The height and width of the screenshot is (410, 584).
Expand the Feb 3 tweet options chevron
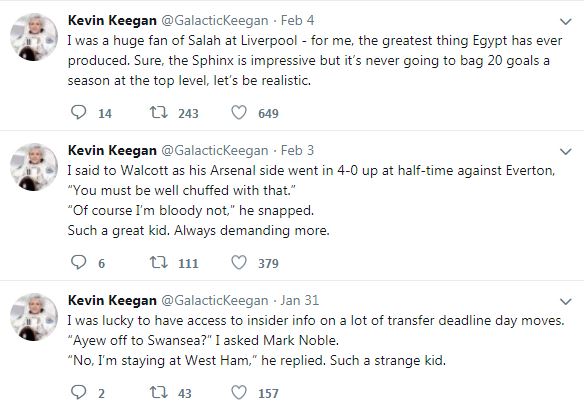click(x=565, y=151)
